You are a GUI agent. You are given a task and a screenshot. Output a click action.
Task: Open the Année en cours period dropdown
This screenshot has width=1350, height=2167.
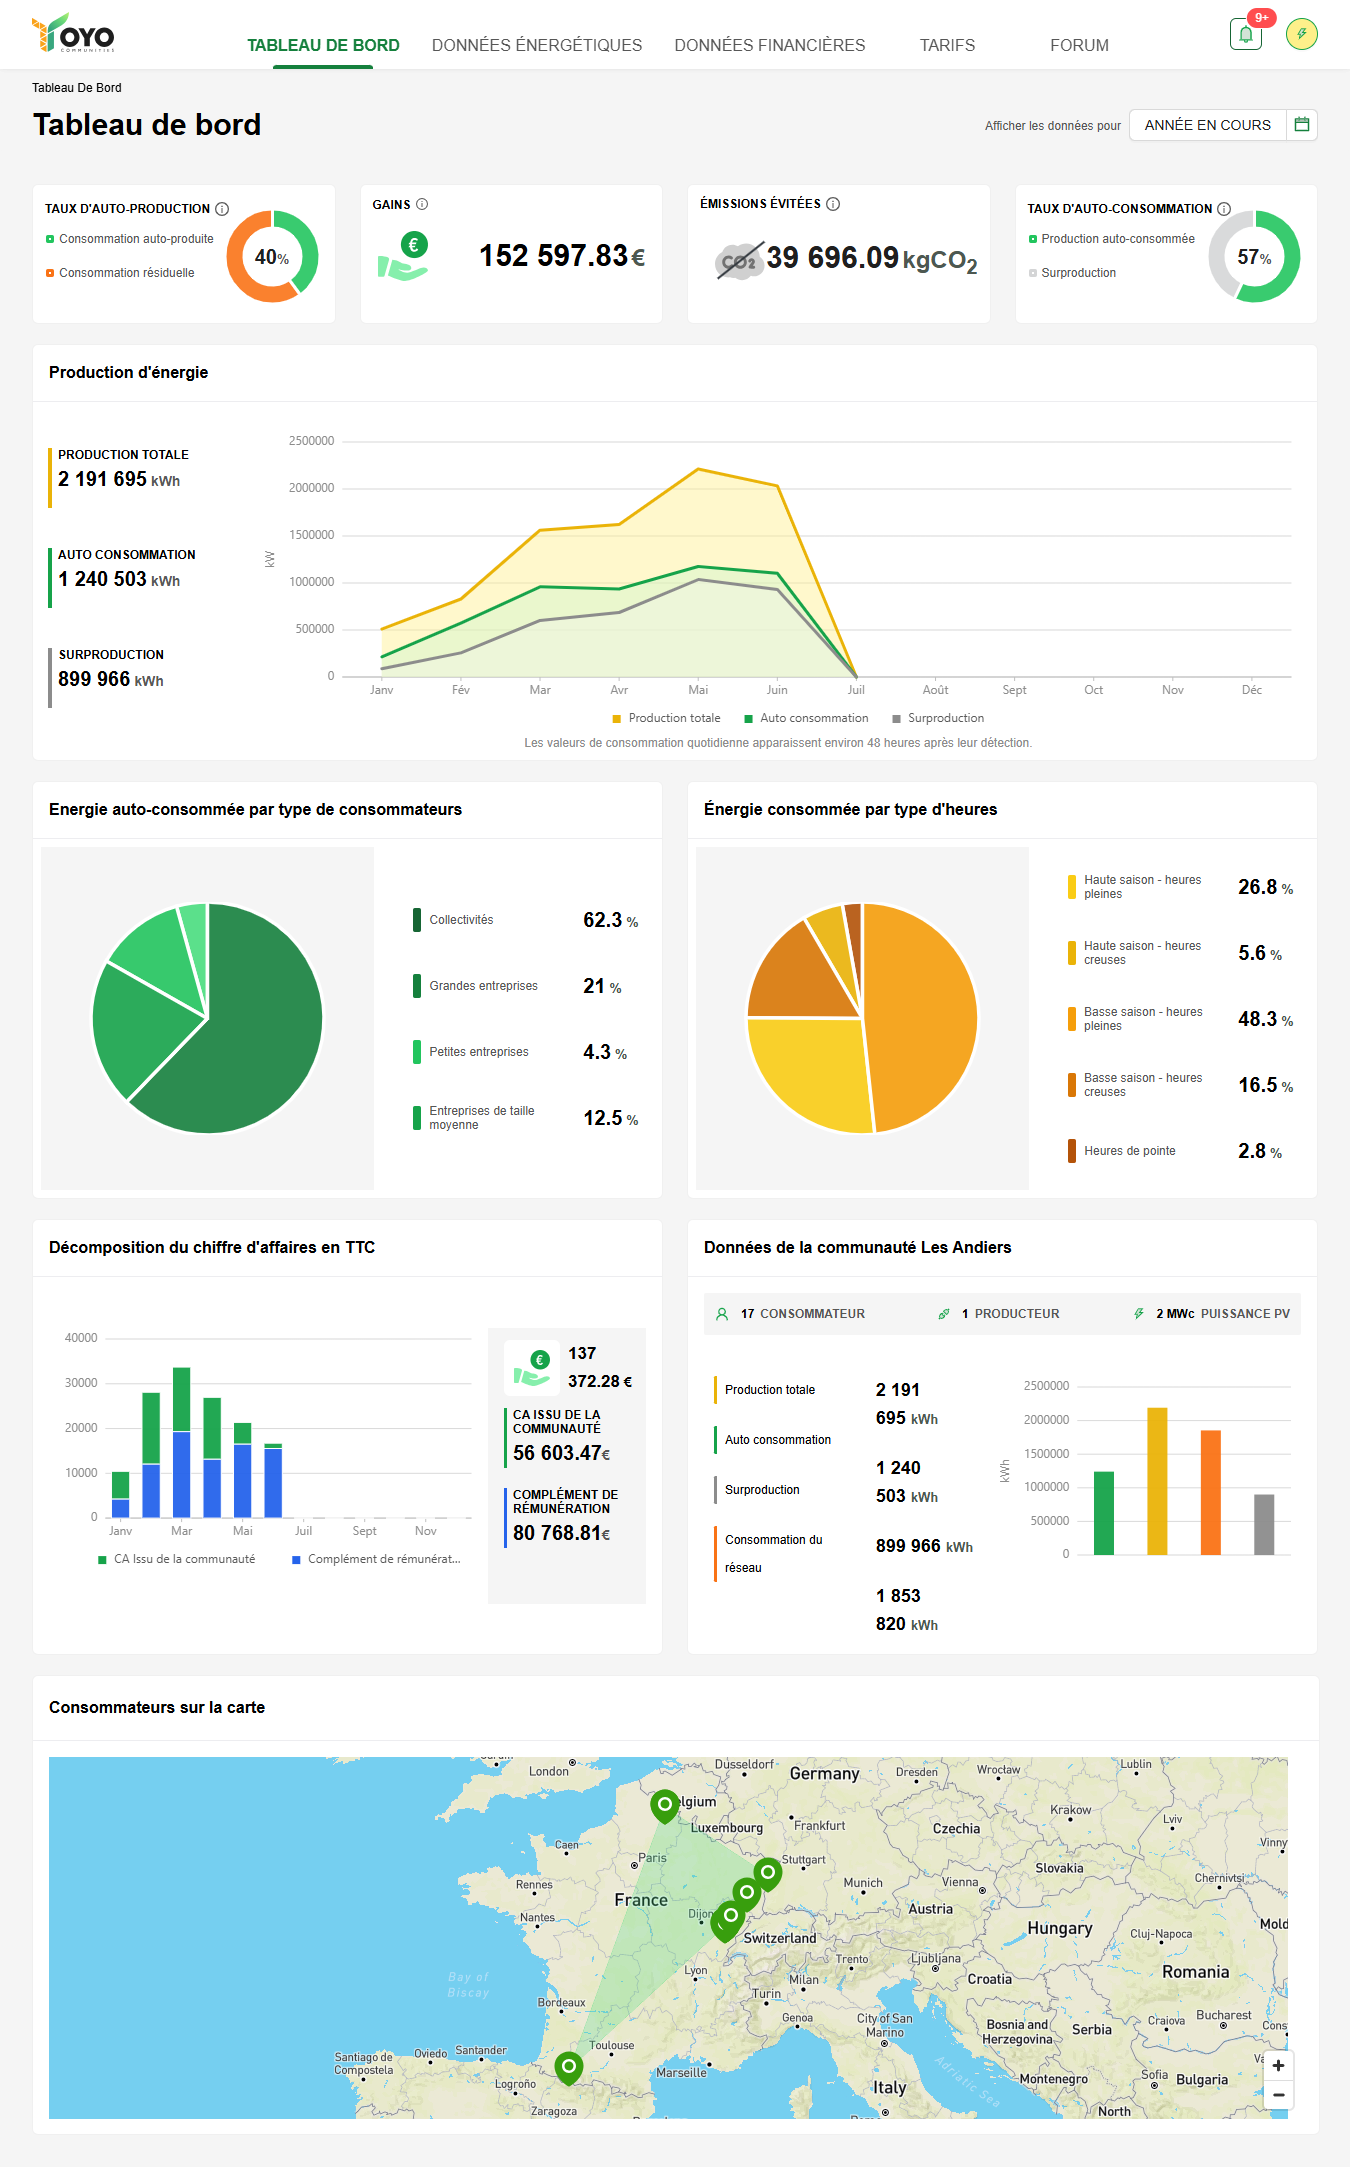coord(1207,125)
